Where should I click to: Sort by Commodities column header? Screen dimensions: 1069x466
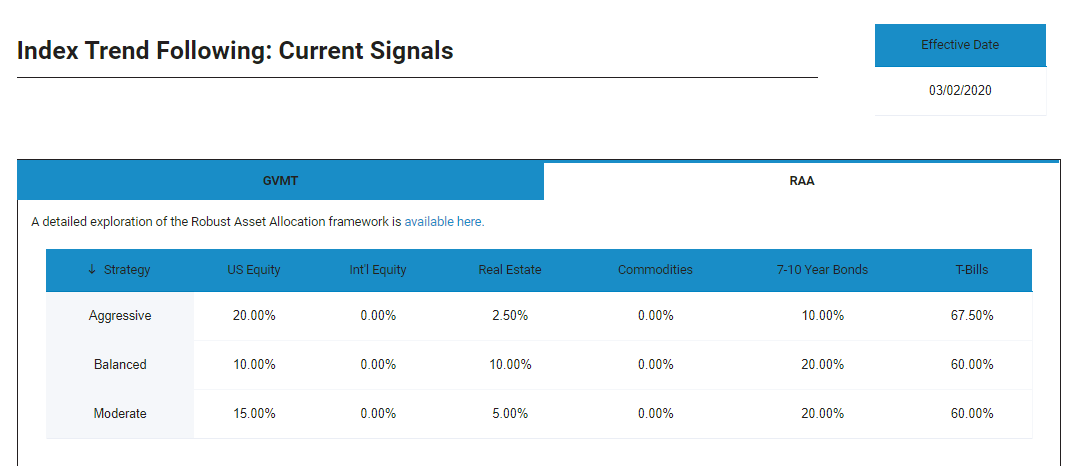pos(655,270)
